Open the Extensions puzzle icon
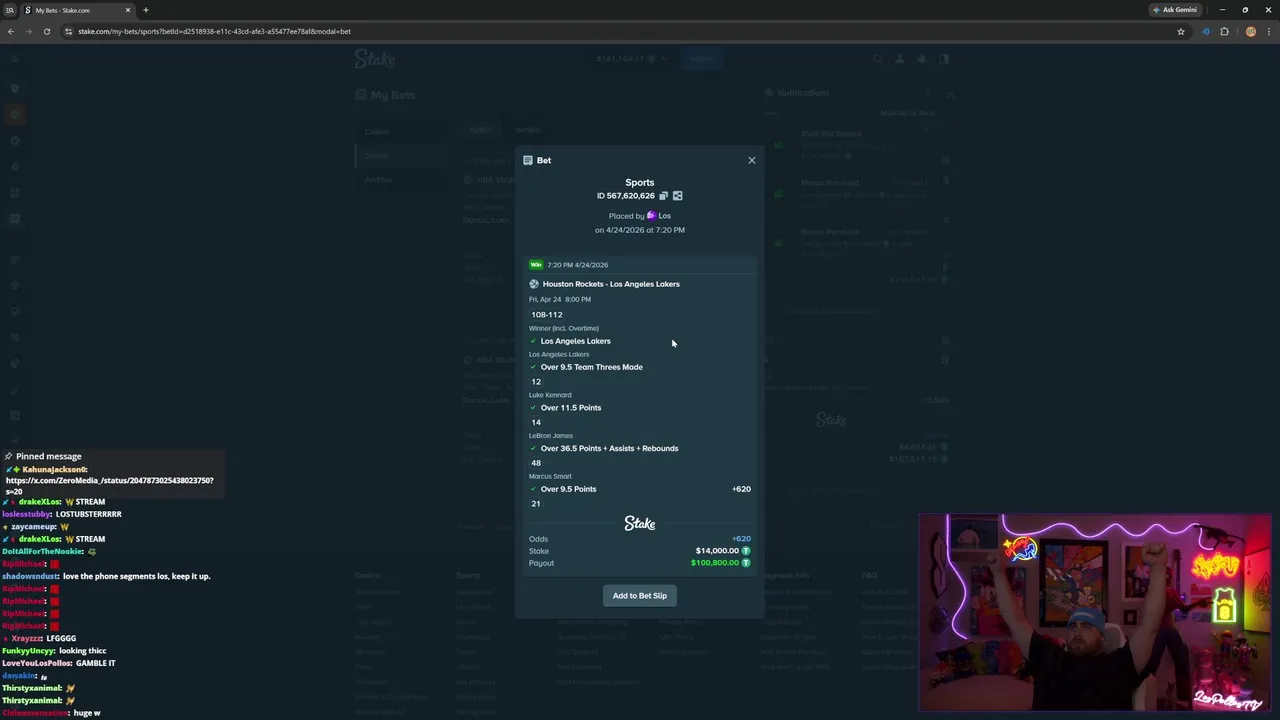 point(1224,31)
